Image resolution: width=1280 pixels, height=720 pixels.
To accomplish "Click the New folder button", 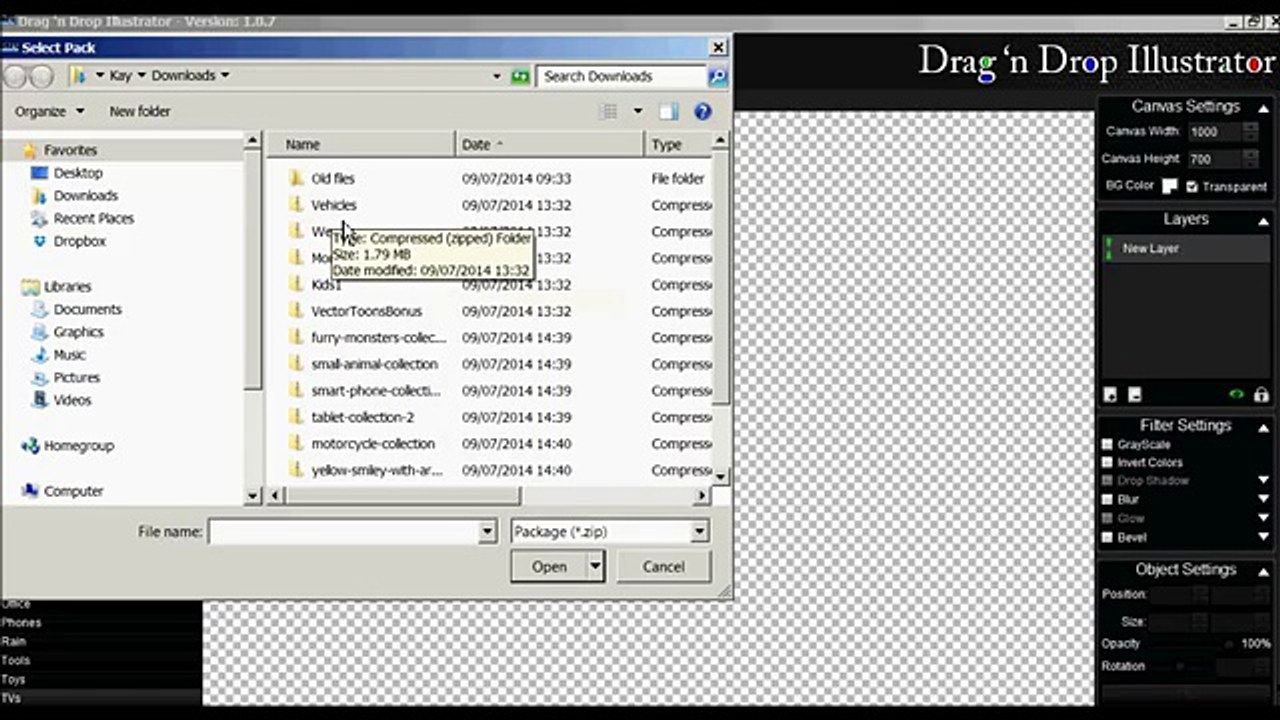I will (140, 112).
